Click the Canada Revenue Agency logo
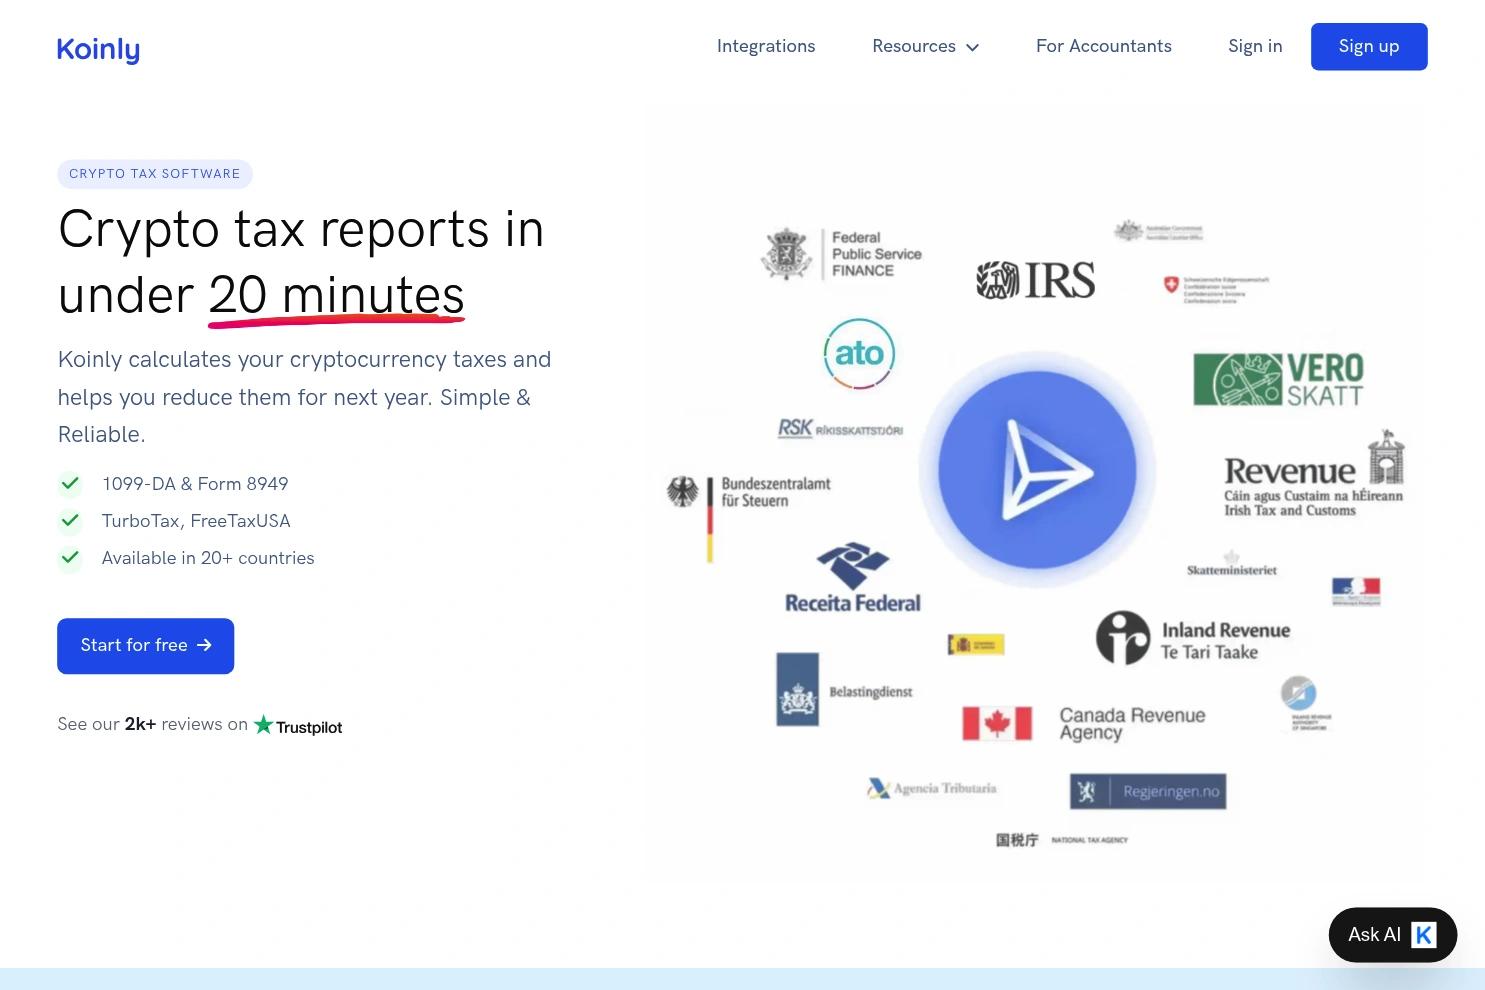Viewport: 1485px width, 990px height. tap(1084, 723)
